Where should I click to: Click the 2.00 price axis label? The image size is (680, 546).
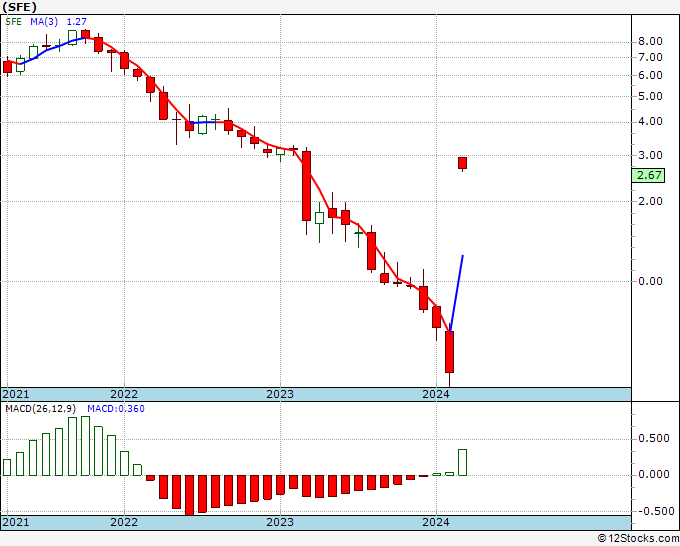pos(650,201)
